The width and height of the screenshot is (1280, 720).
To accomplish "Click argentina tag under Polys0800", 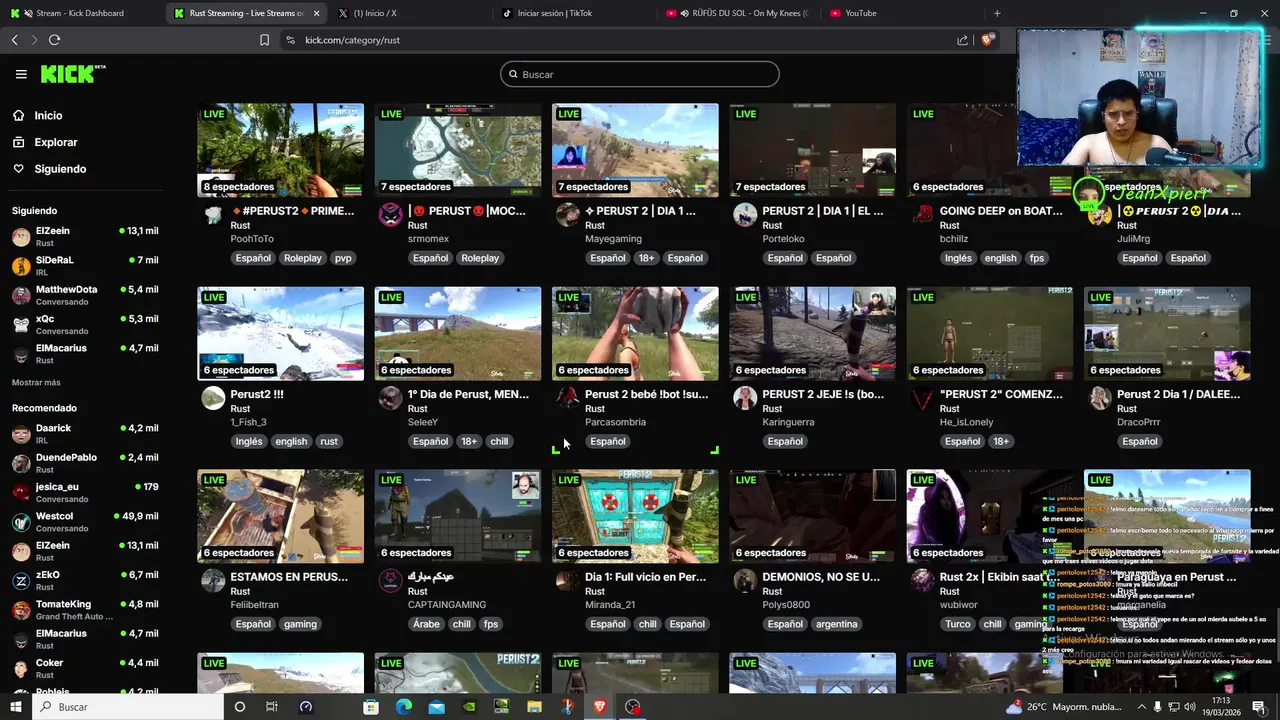I will click(836, 624).
